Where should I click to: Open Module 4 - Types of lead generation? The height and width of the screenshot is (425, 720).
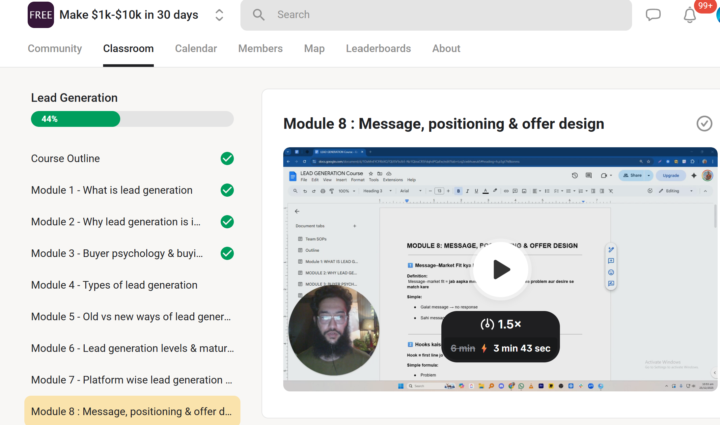click(x=132, y=285)
